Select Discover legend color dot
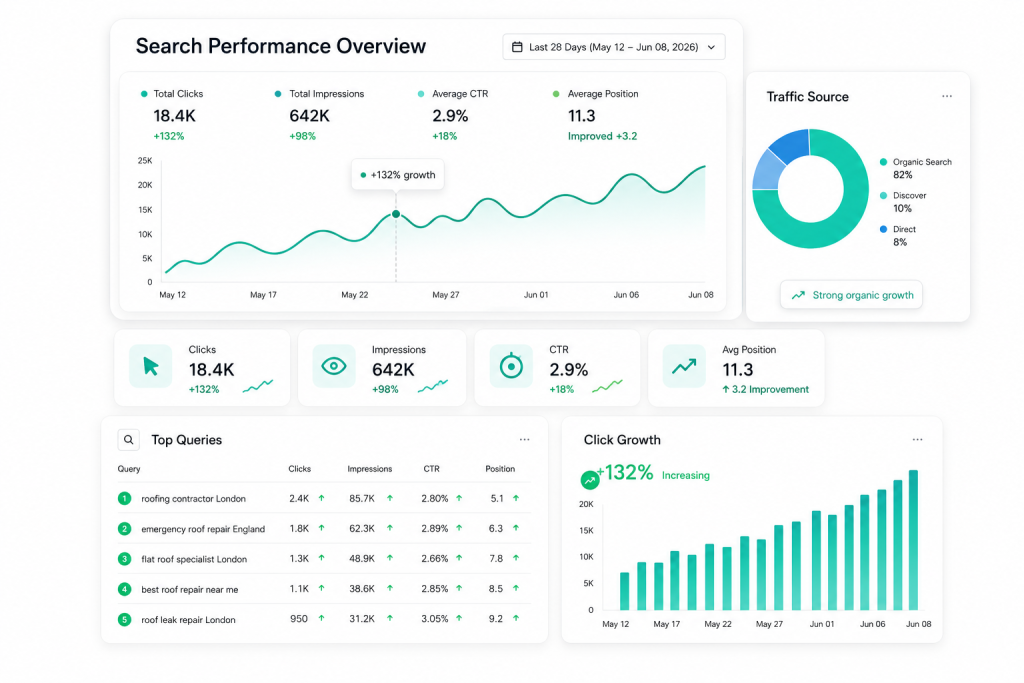The image size is (1024, 683). tap(883, 195)
